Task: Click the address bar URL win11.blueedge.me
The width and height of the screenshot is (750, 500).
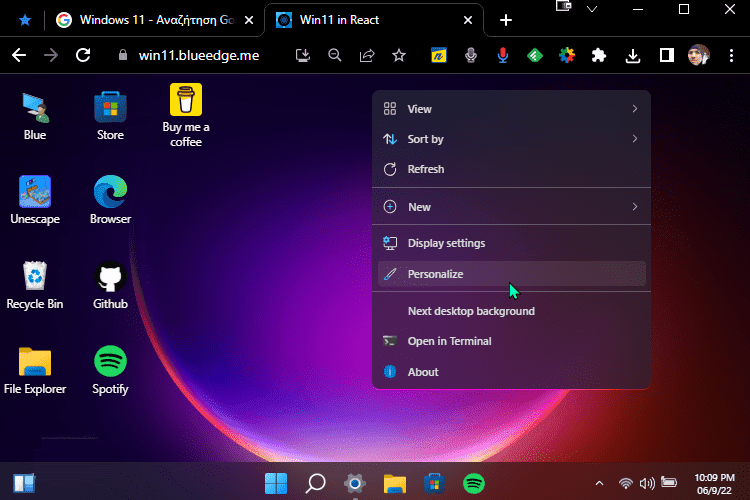Action: point(199,56)
